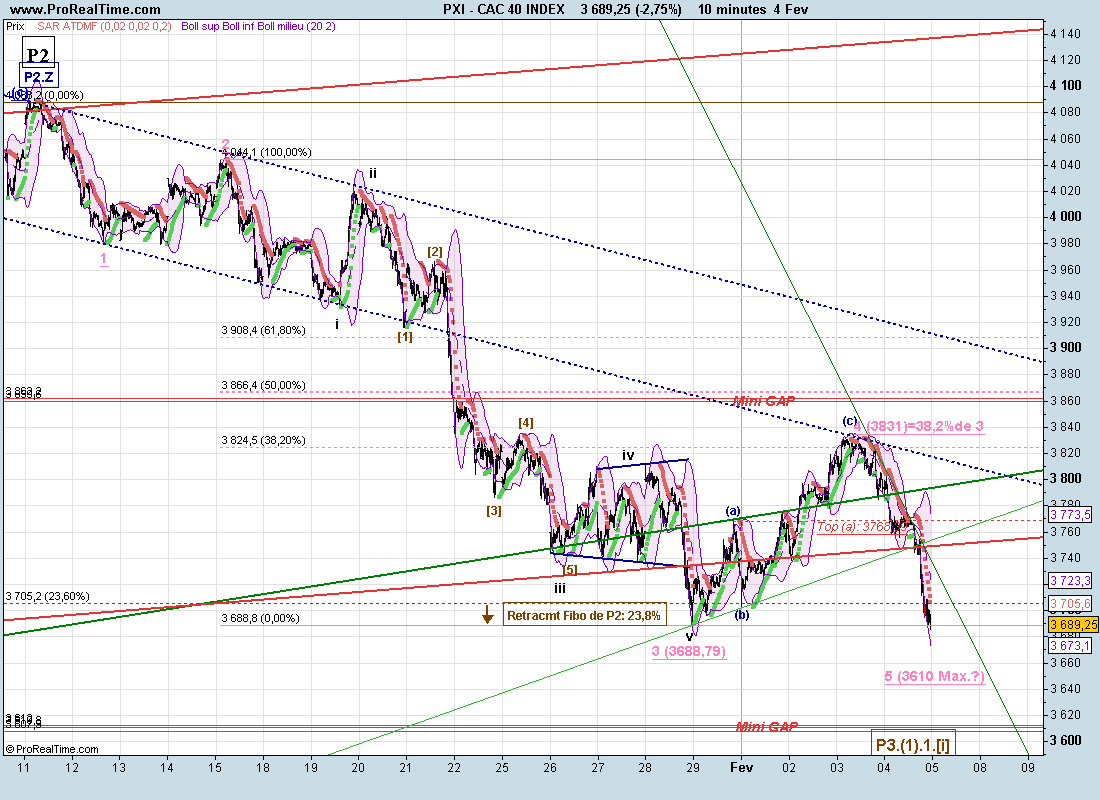1100x800 pixels.
Task: Click the P3.(1).1.[i] boxed label
Action: point(913,745)
